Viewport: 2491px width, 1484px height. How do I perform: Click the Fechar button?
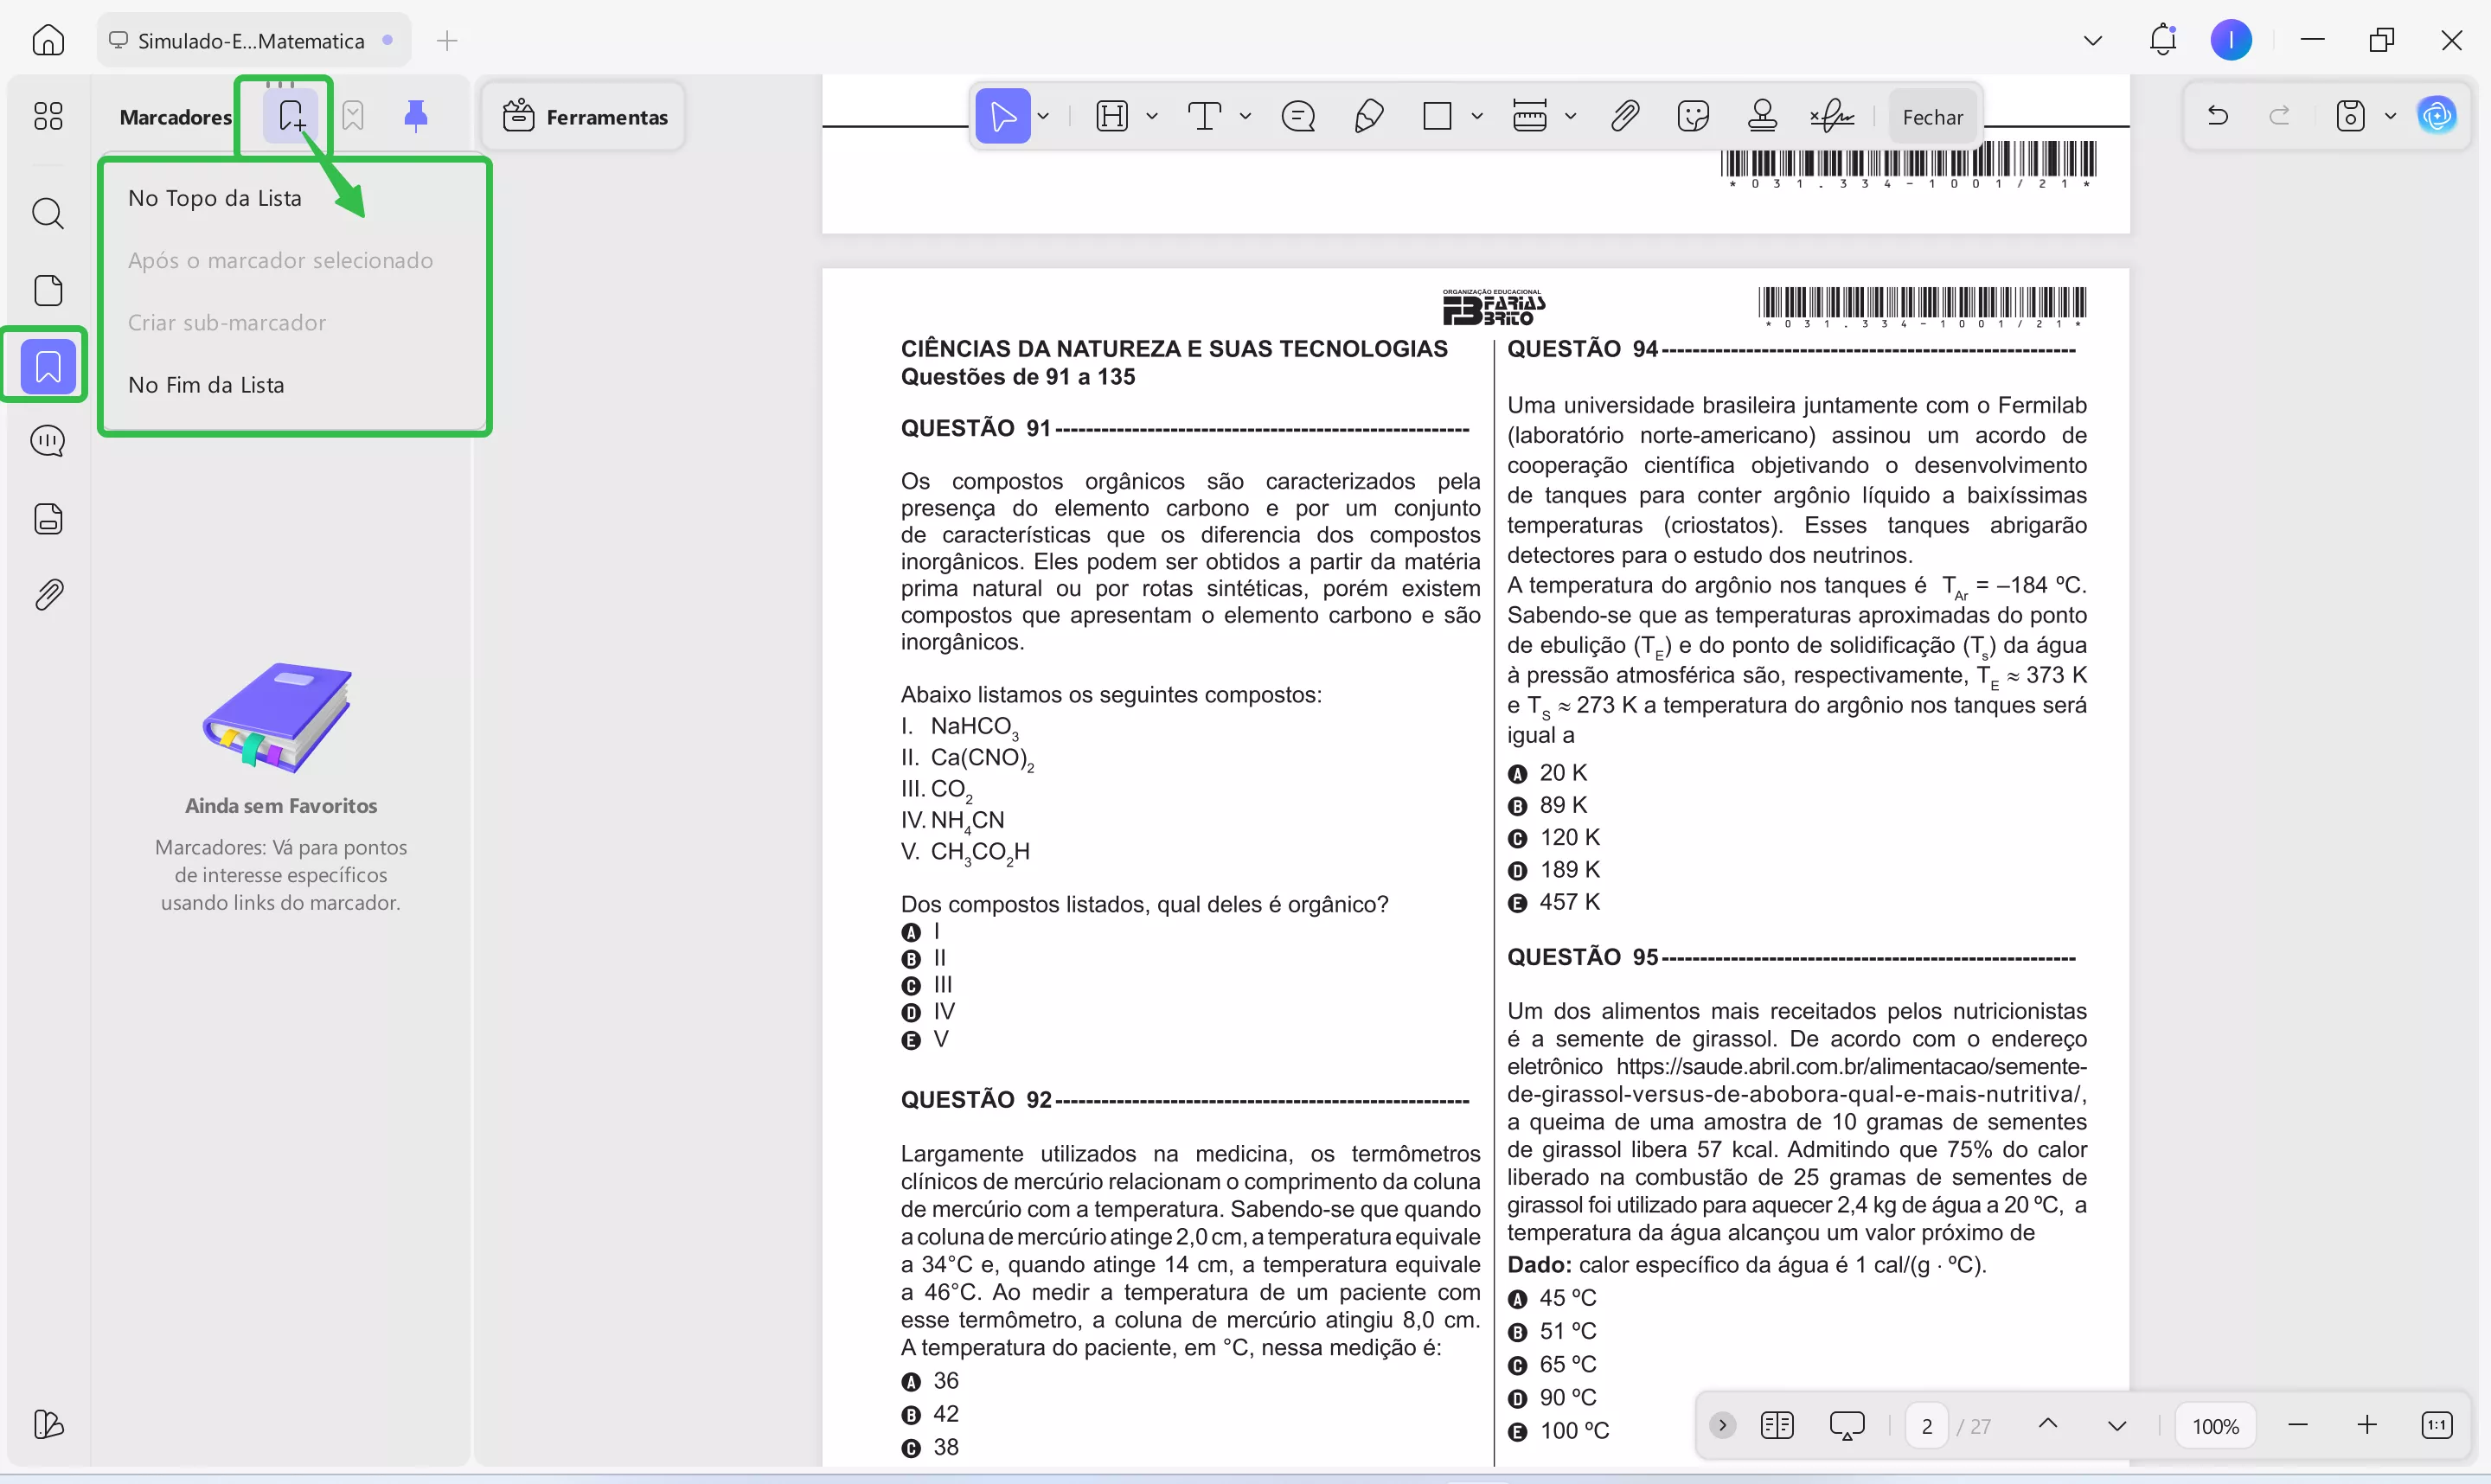[x=1932, y=117]
